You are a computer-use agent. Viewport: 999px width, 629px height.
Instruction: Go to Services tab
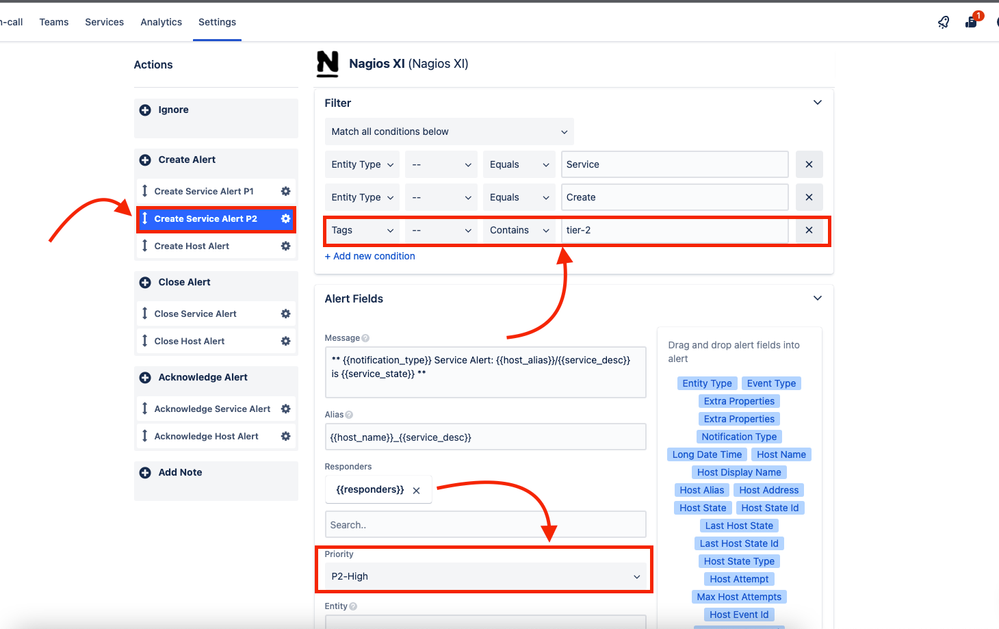point(104,22)
